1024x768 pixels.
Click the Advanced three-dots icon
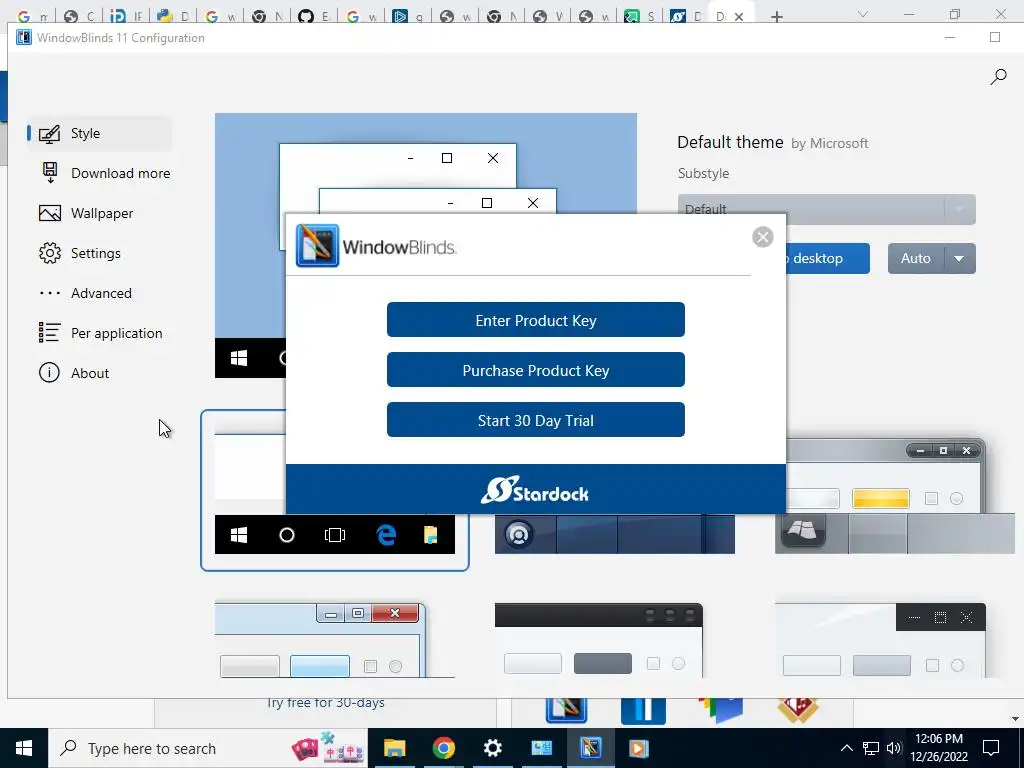coord(50,293)
